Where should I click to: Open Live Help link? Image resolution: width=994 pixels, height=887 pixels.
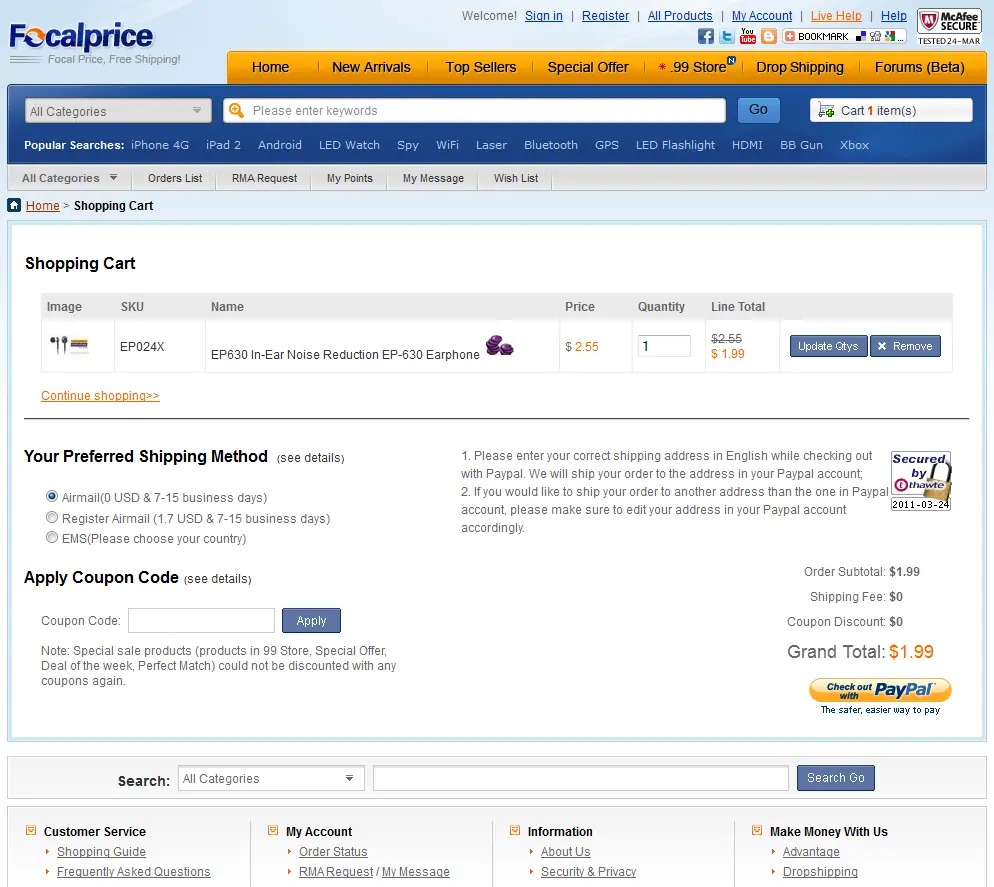pos(836,16)
